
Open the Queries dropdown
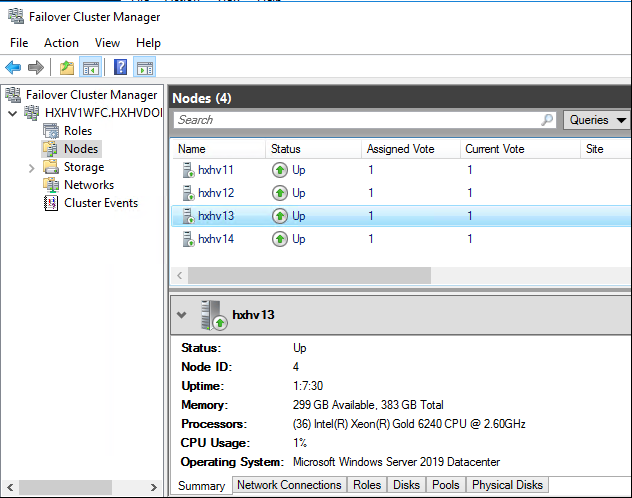pos(597,120)
